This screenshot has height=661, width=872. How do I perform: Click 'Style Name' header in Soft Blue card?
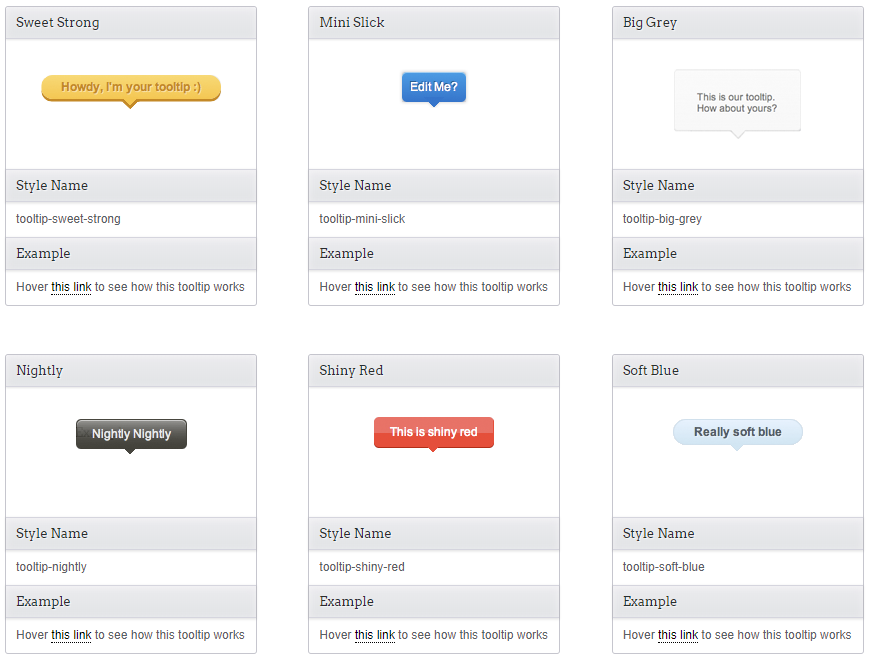pyautogui.click(x=738, y=534)
